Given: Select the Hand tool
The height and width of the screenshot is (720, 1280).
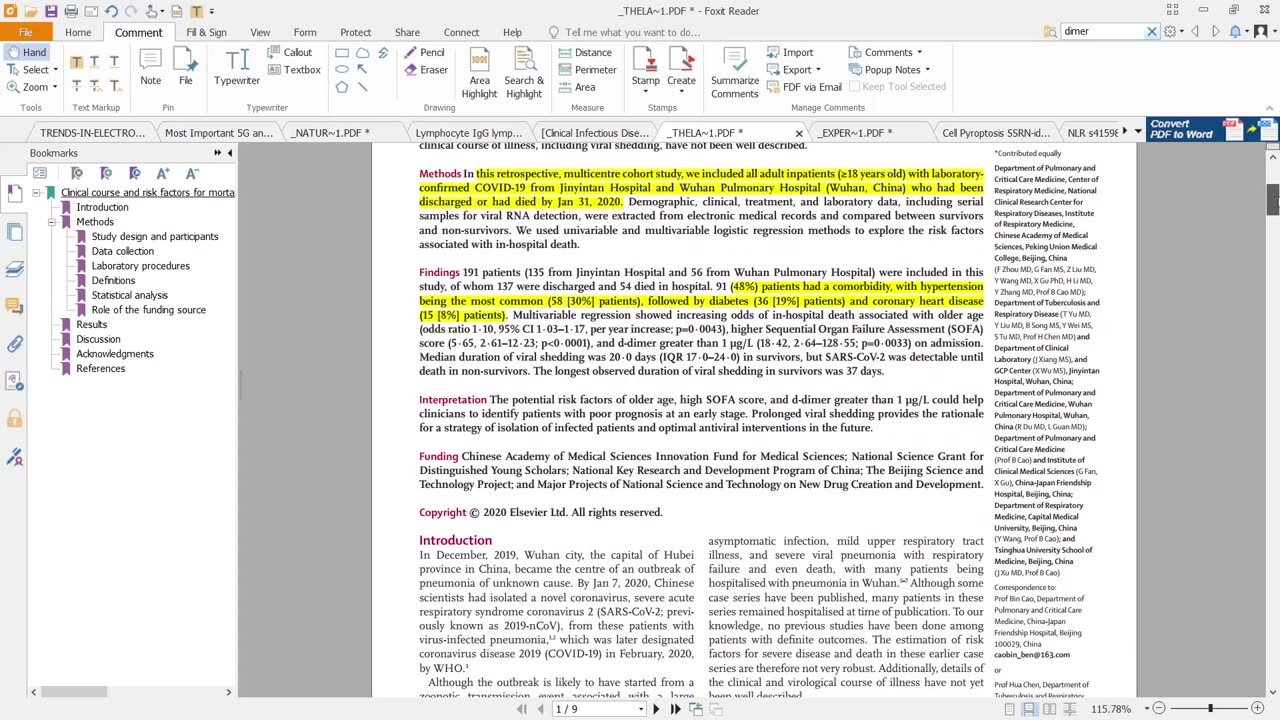Looking at the screenshot, I should [25, 52].
